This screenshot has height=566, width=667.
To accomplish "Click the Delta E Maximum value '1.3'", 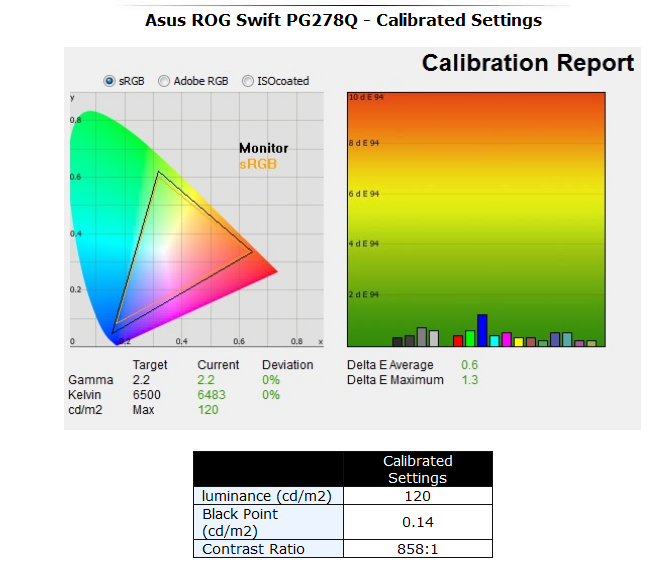I will tap(470, 380).
